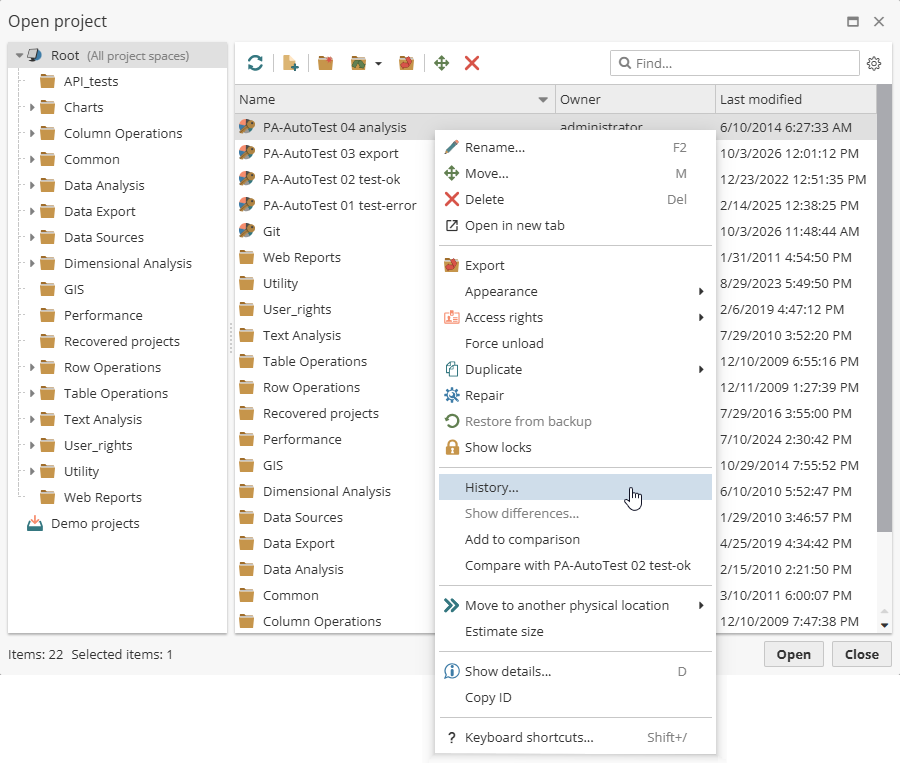Click the Duplicate clipboard icon
900x763 pixels.
(x=452, y=369)
